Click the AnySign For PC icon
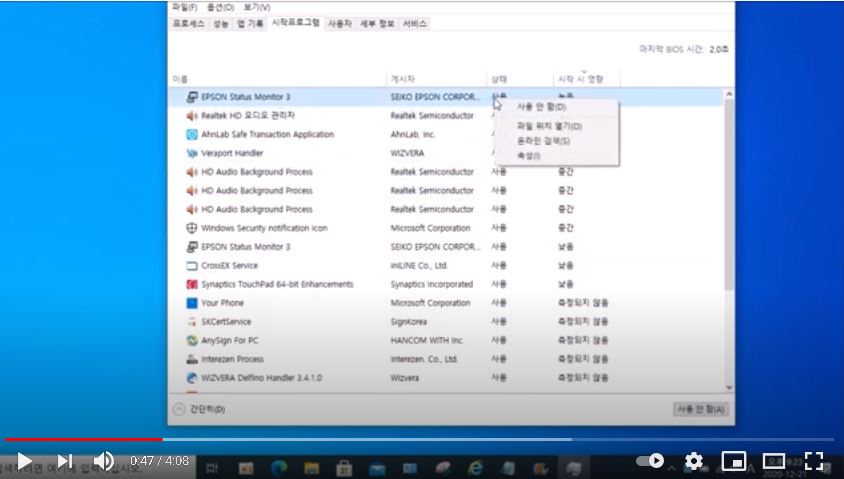 point(192,341)
